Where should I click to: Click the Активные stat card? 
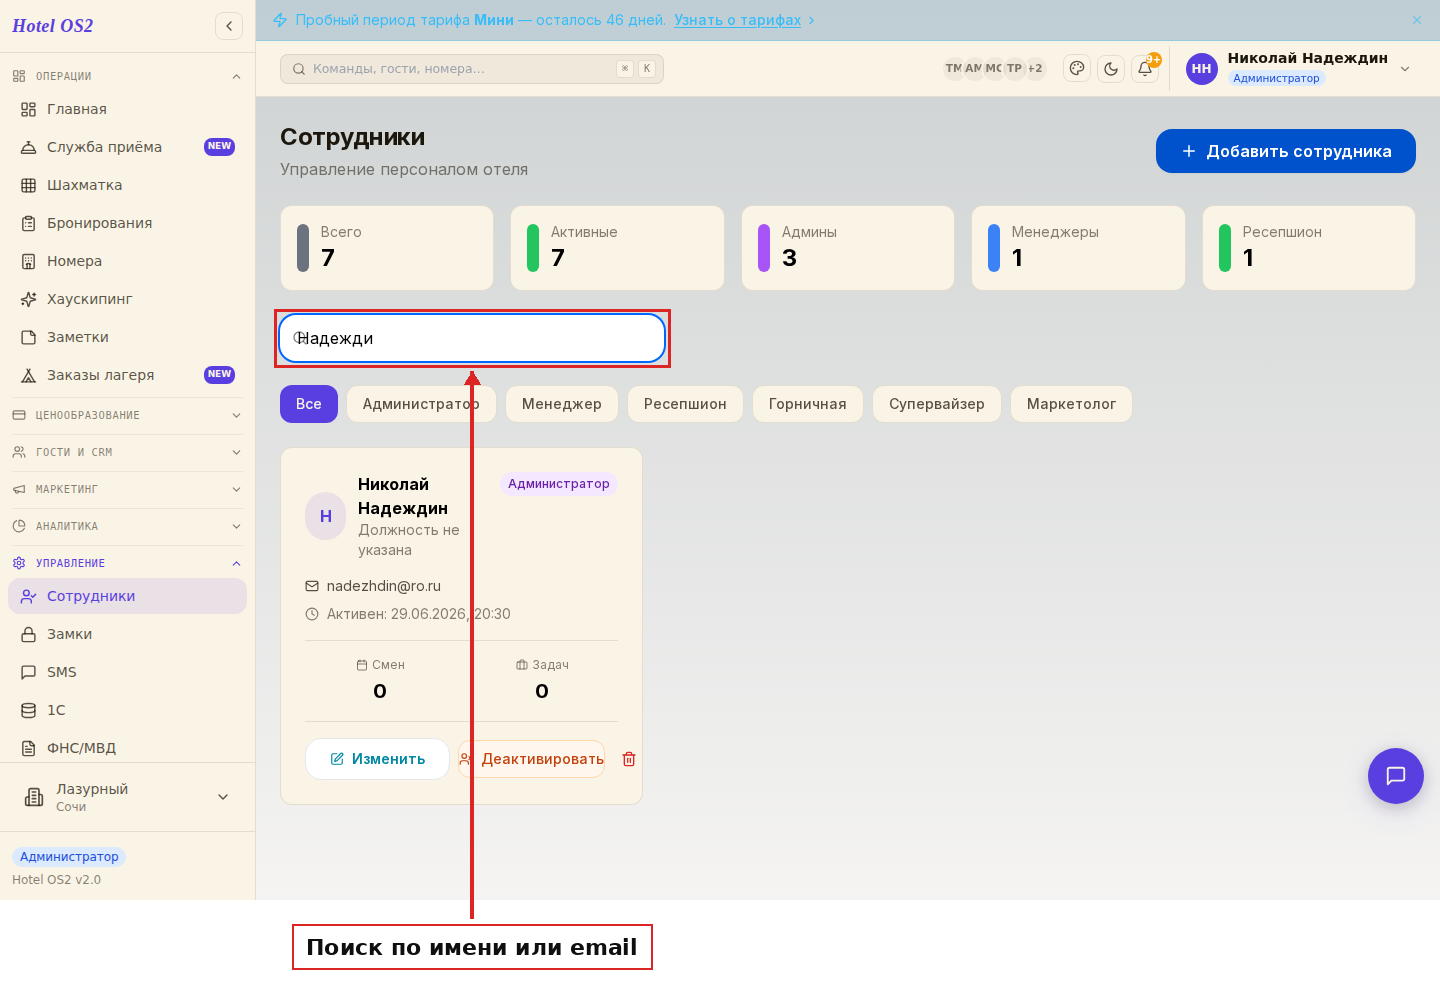click(617, 248)
